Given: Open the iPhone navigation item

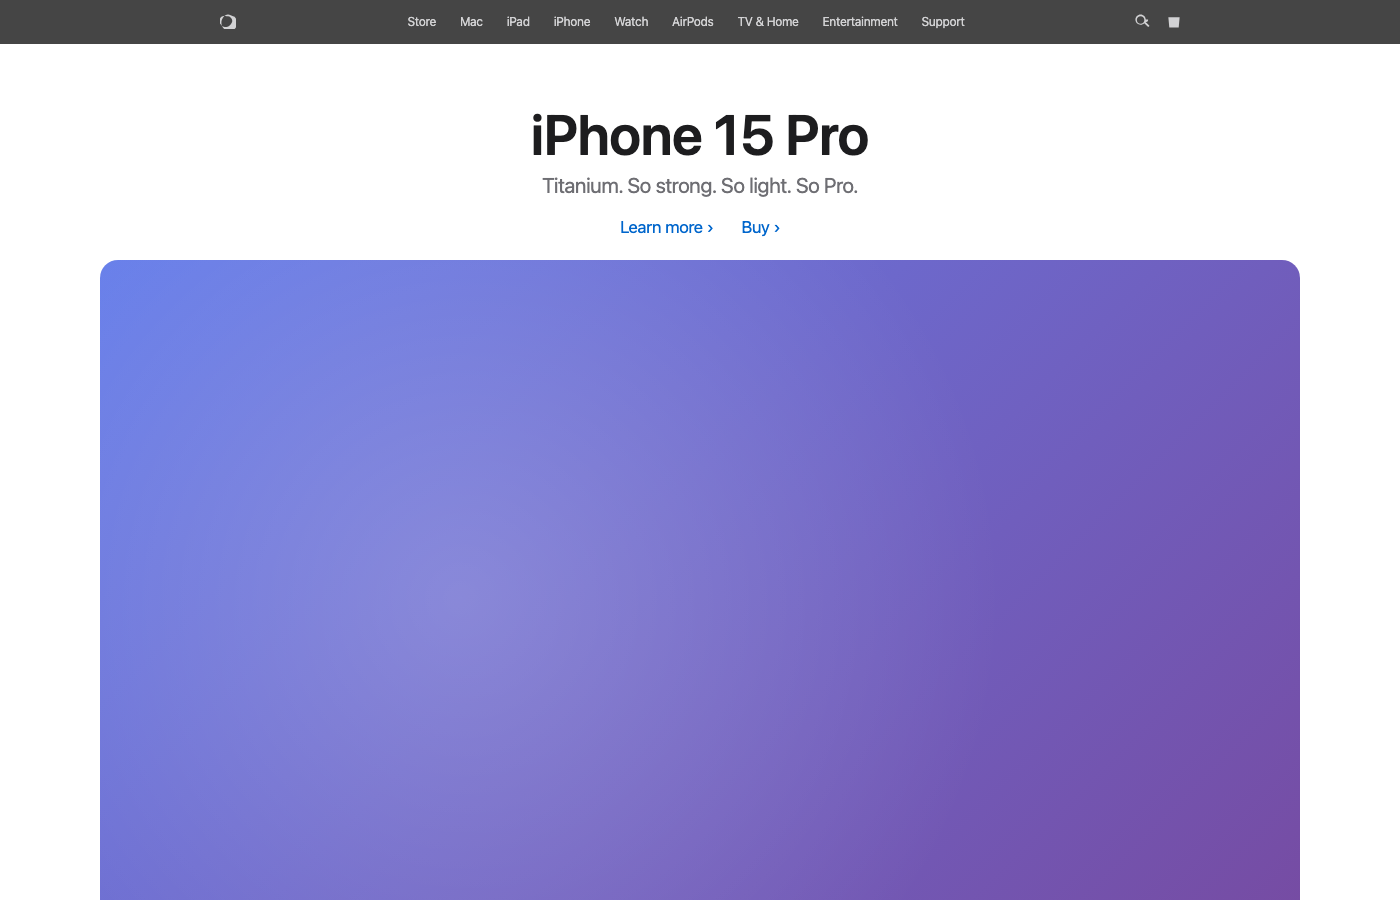Looking at the screenshot, I should [x=572, y=22].
